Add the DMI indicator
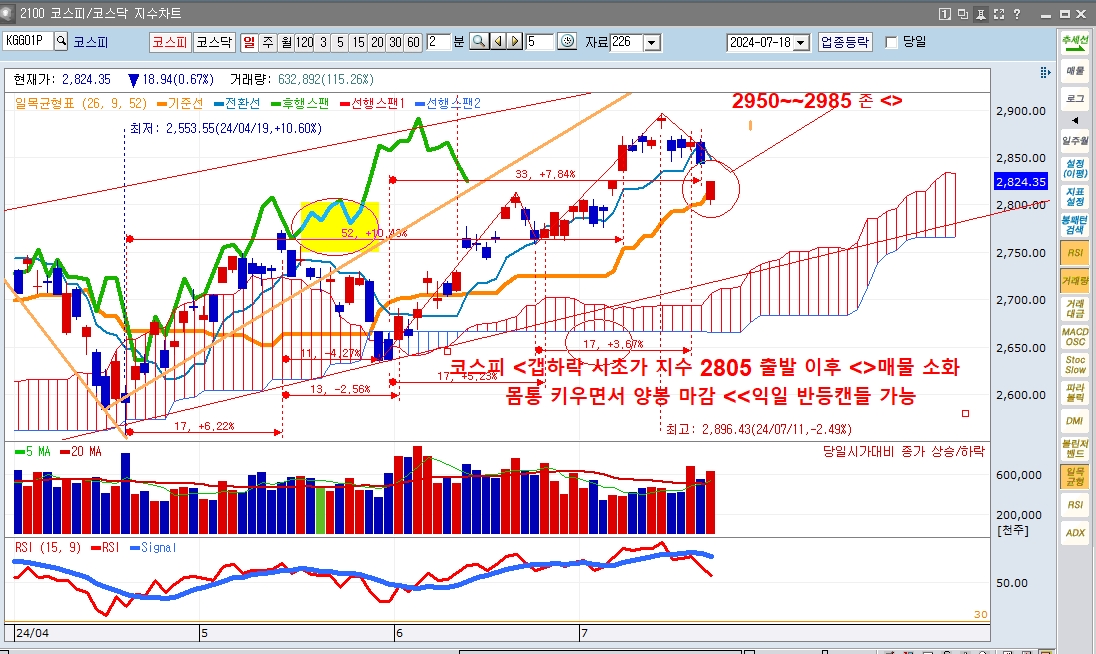 (1075, 420)
